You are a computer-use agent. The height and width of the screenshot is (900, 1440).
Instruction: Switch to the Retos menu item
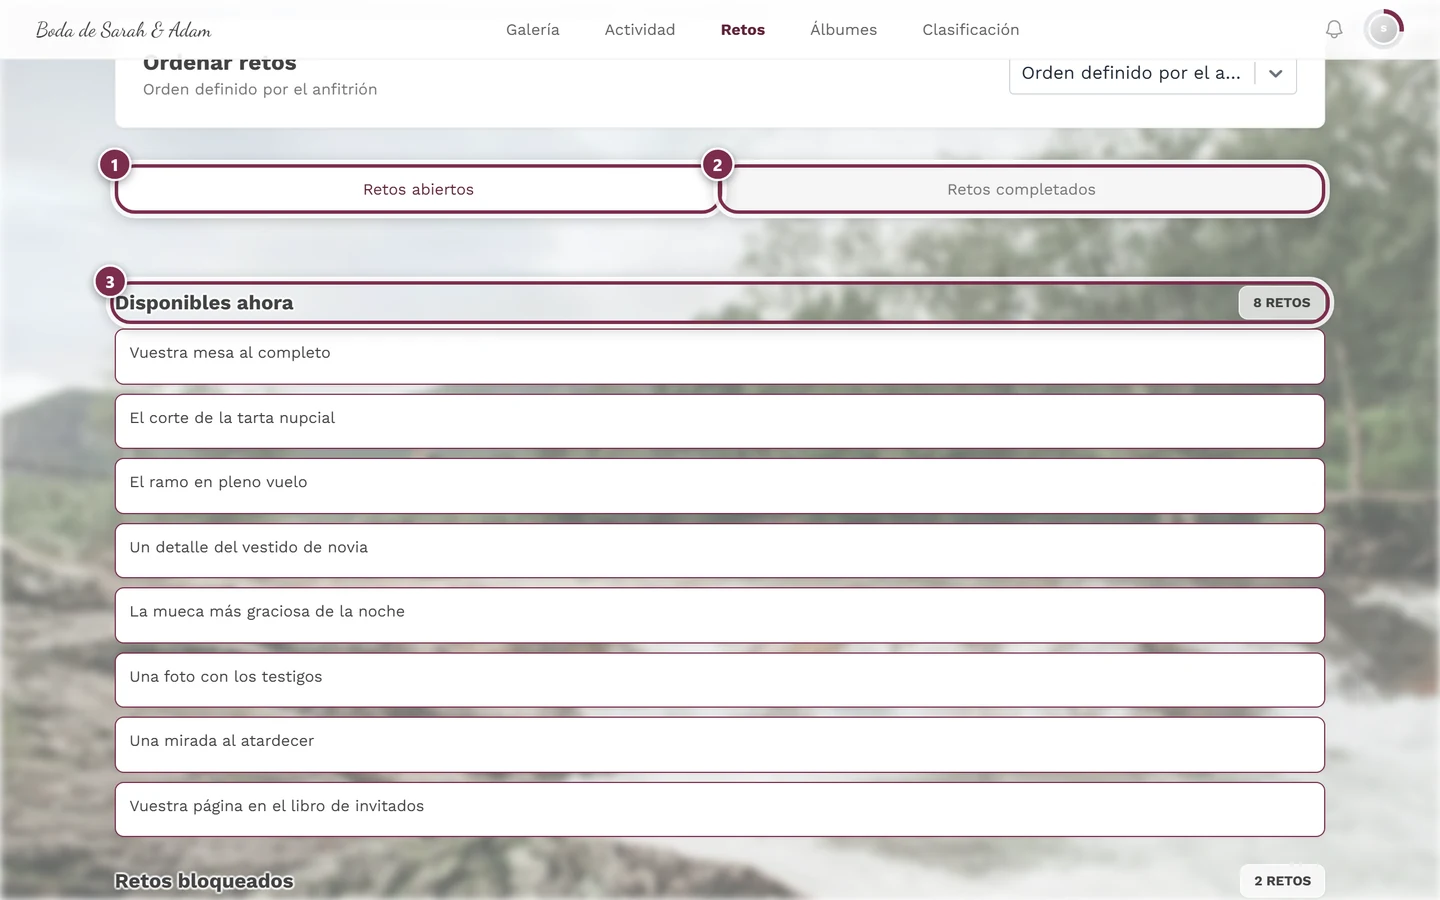point(743,30)
